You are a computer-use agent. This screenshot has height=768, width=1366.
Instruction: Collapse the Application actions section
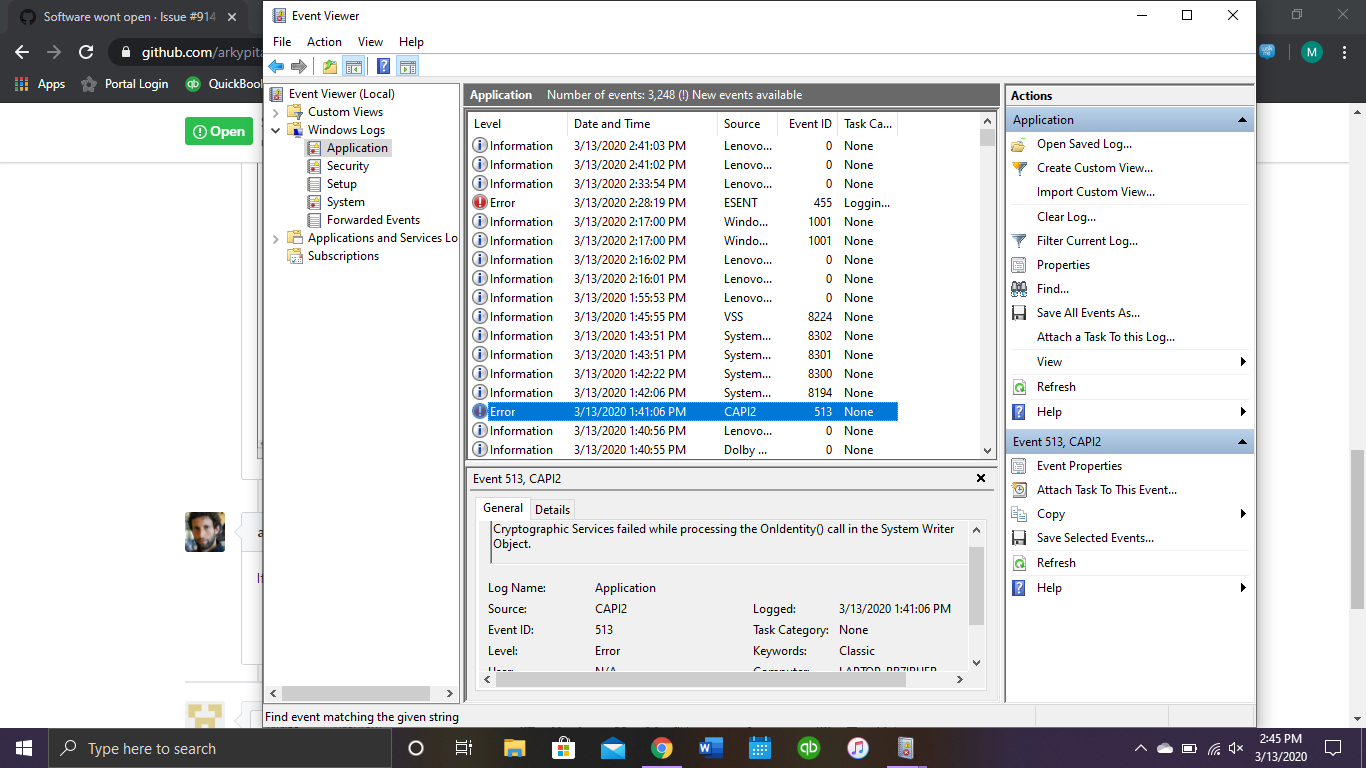point(1242,120)
